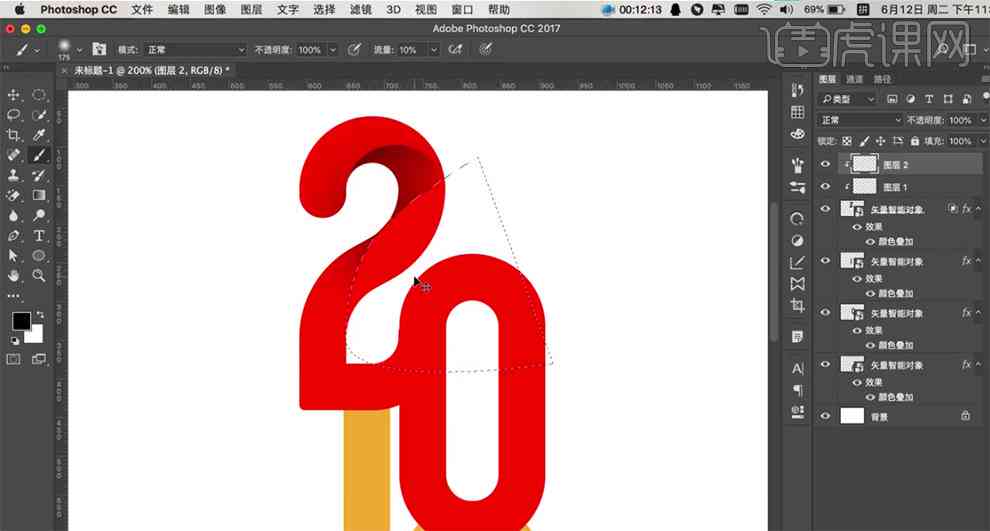This screenshot has height=531, width=990.
Task: Toggle visibility of the 背景 layer
Action: click(x=825, y=416)
